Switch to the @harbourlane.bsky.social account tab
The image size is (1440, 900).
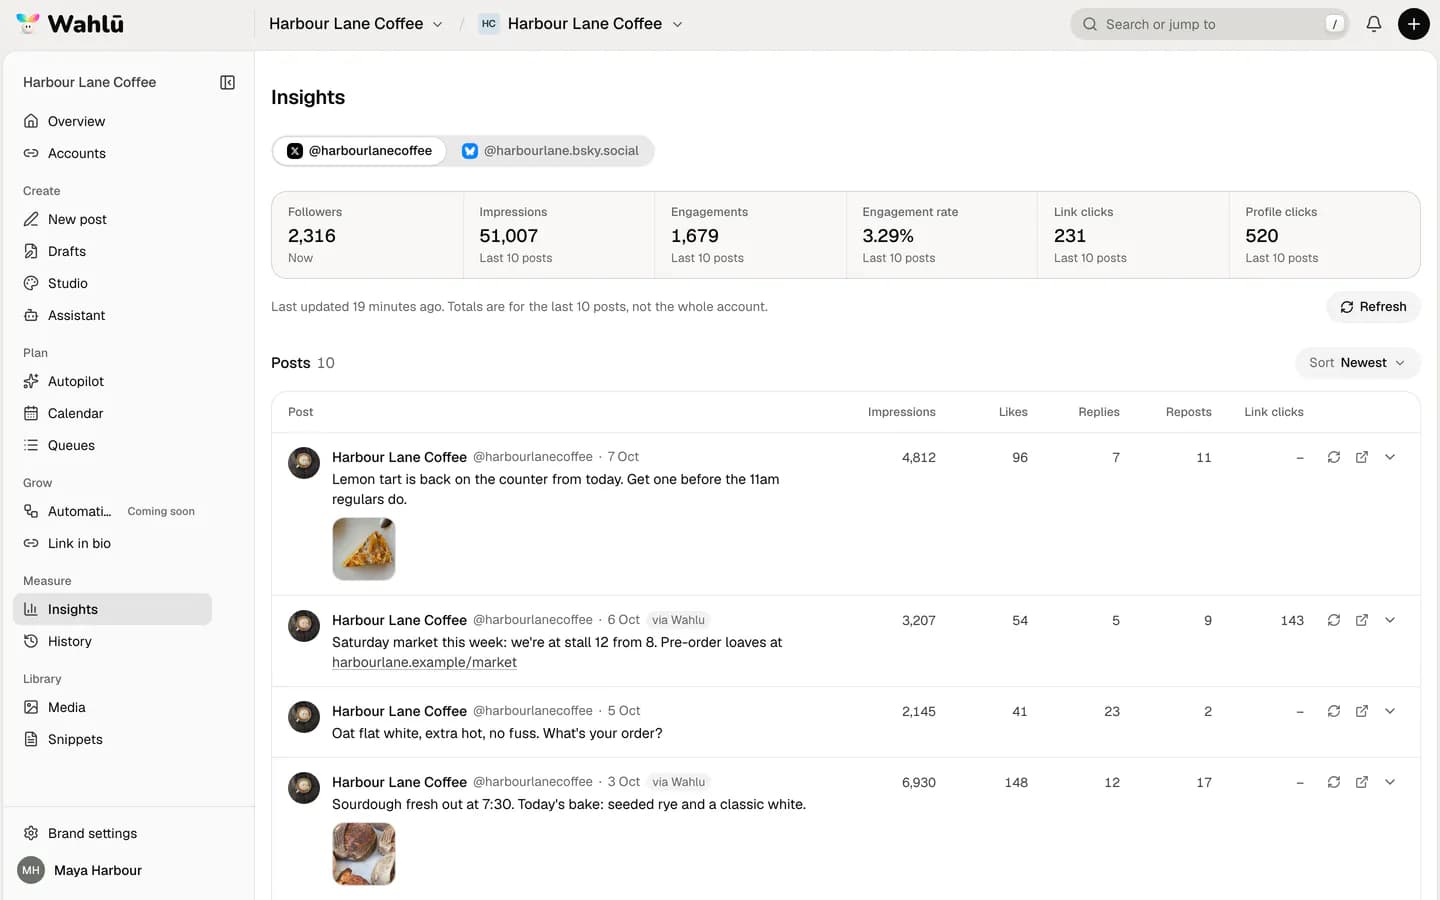click(x=550, y=151)
